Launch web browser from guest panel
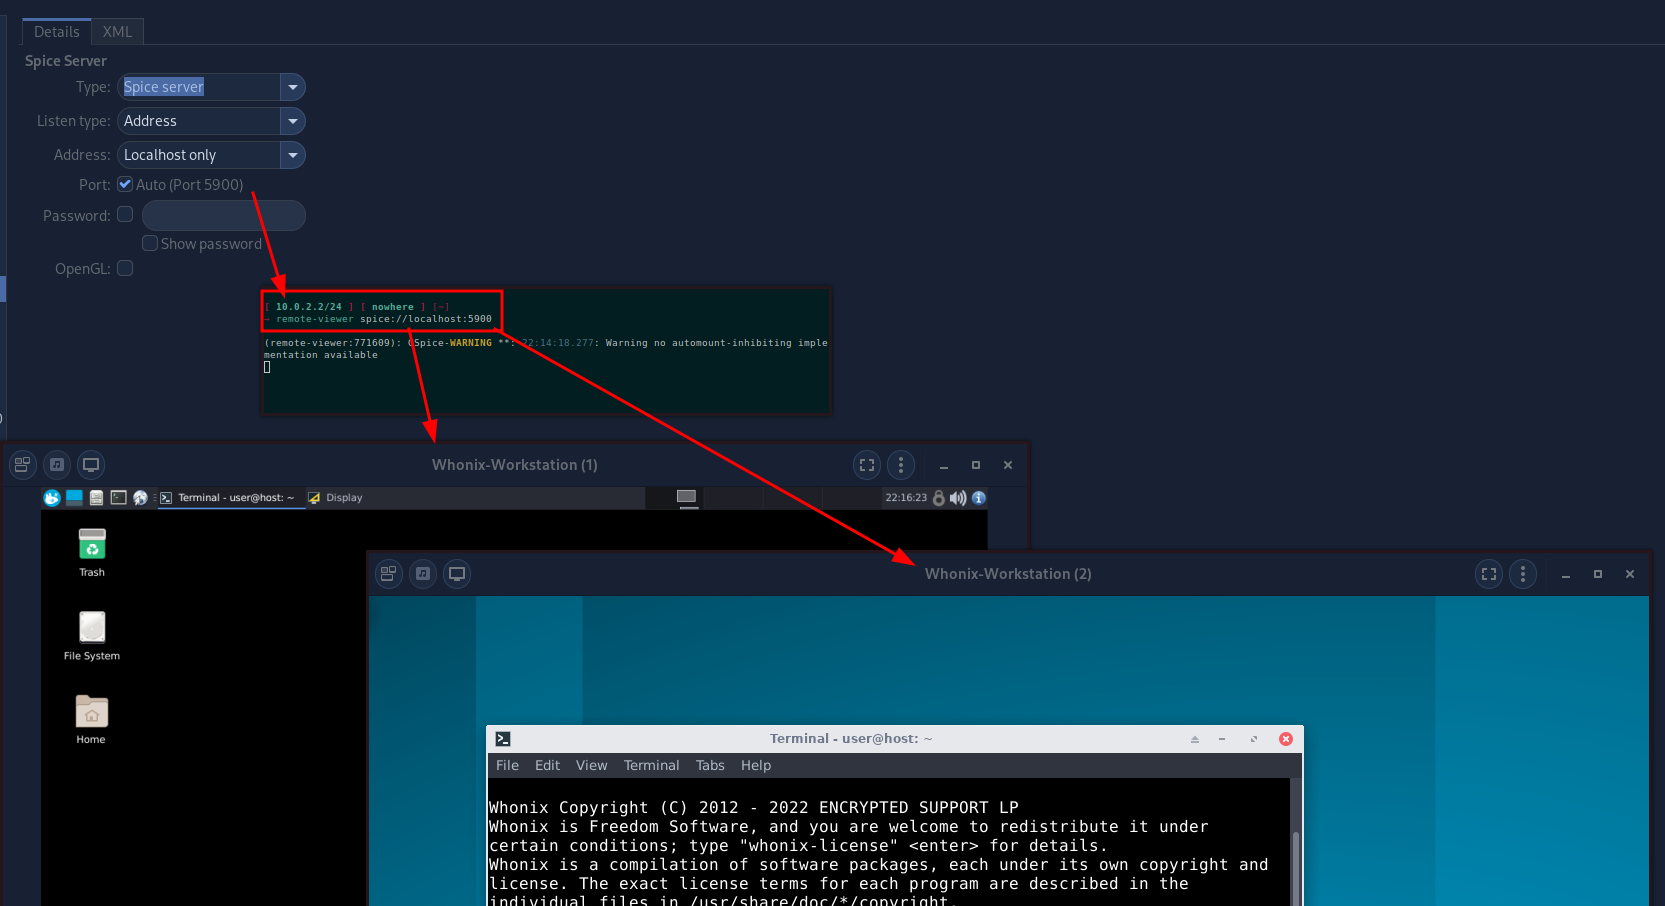 [x=140, y=497]
